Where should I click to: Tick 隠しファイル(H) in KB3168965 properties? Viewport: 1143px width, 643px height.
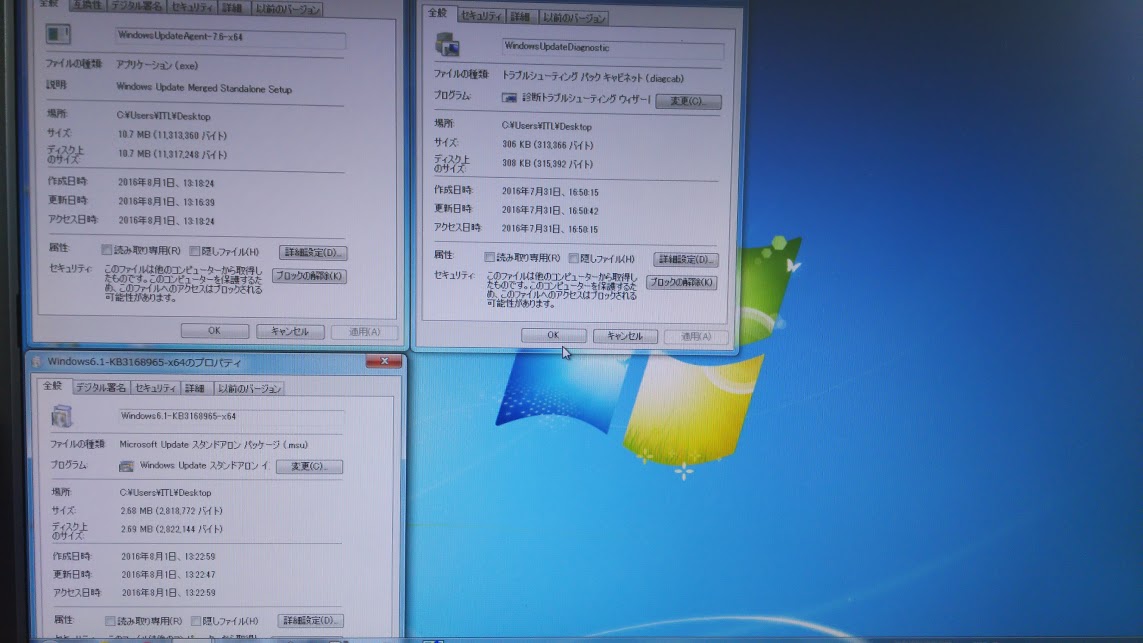click(196, 621)
